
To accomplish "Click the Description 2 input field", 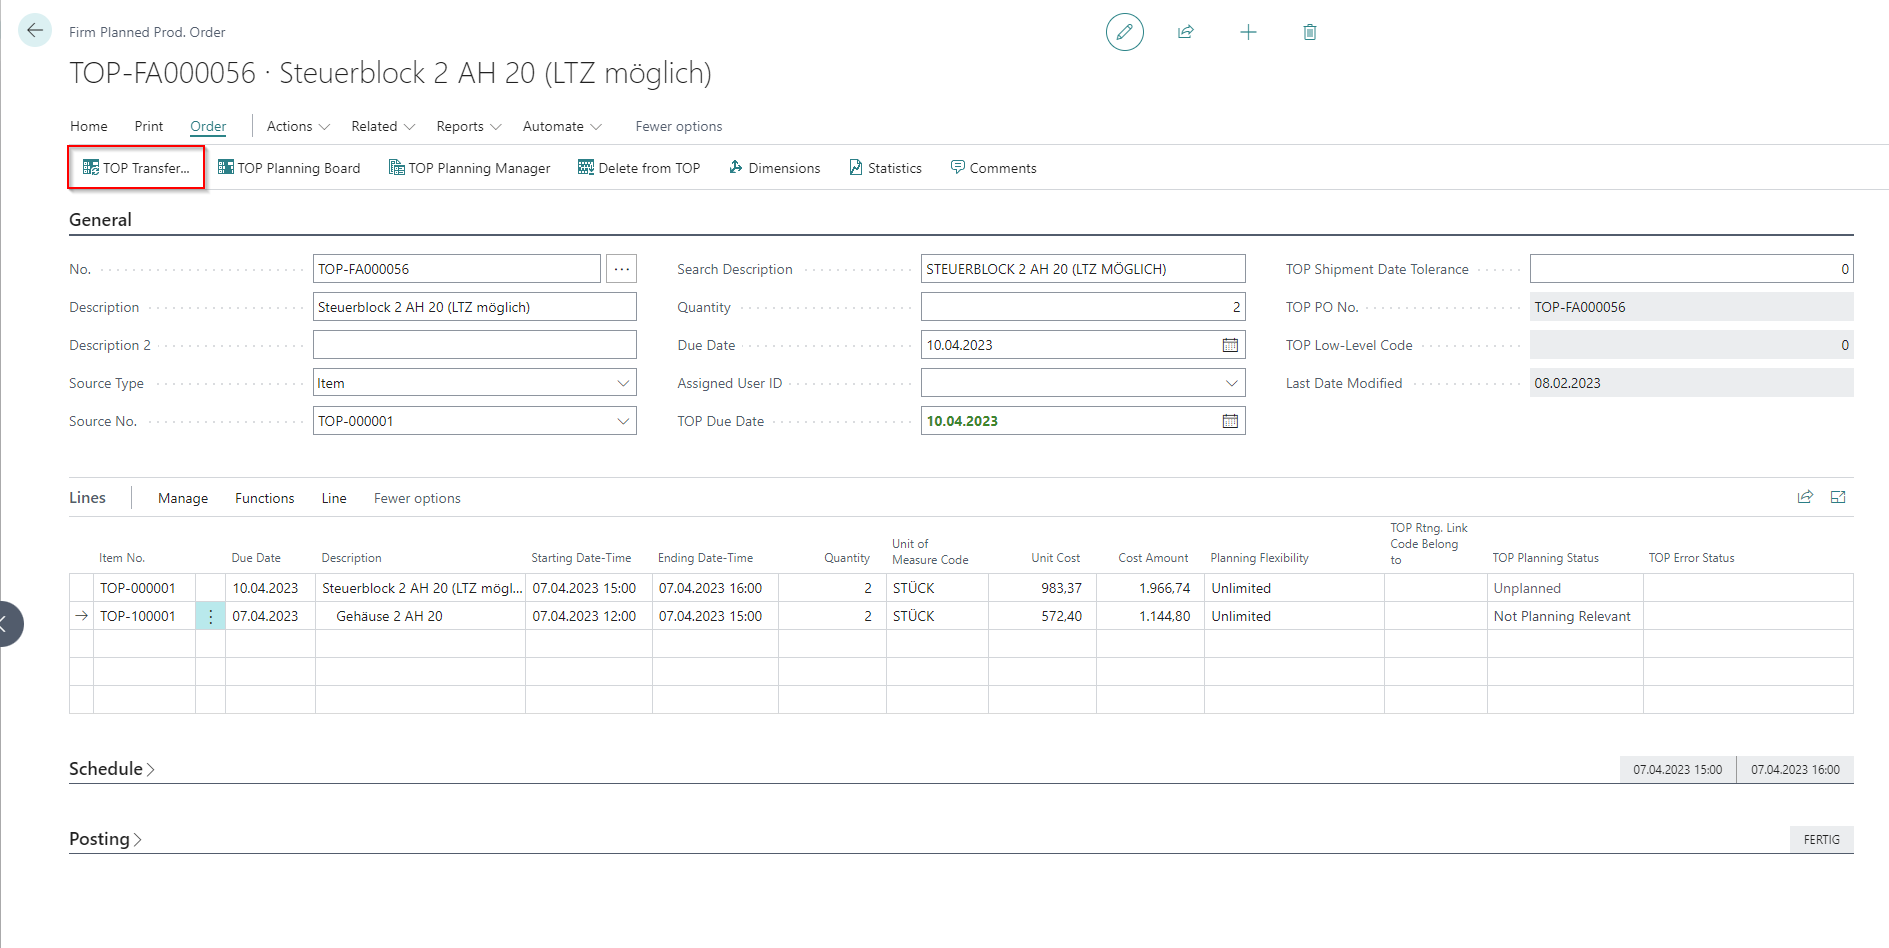I will coord(474,345).
